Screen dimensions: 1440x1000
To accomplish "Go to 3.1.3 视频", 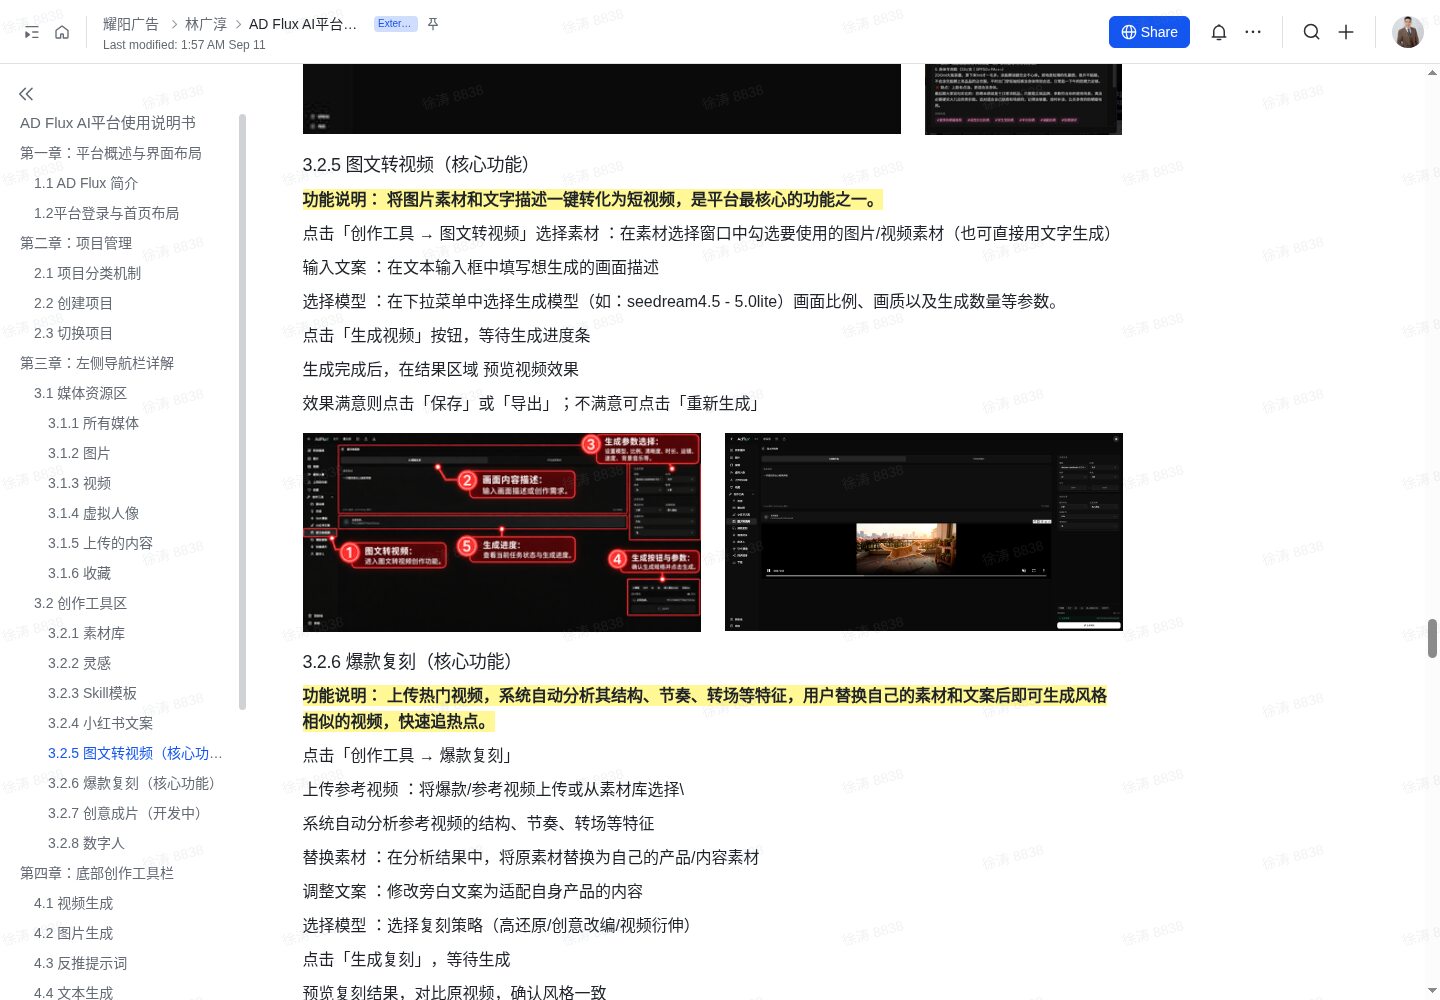I will (79, 483).
